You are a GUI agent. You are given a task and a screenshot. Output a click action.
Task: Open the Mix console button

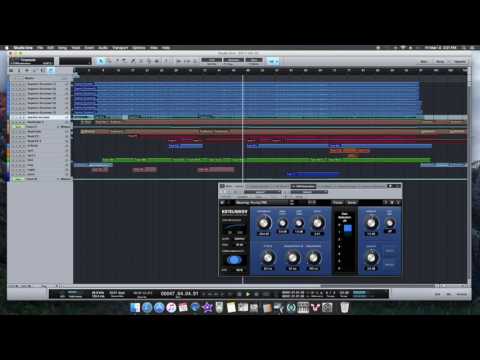pos(449,294)
